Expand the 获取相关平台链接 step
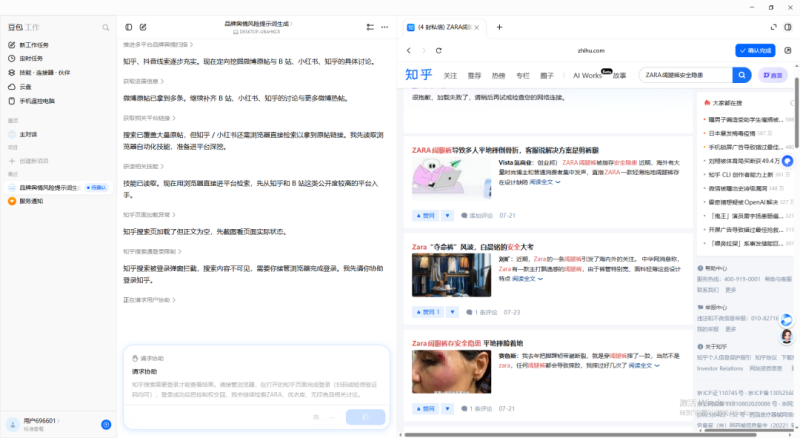The width and height of the screenshot is (800, 438). click(149, 118)
